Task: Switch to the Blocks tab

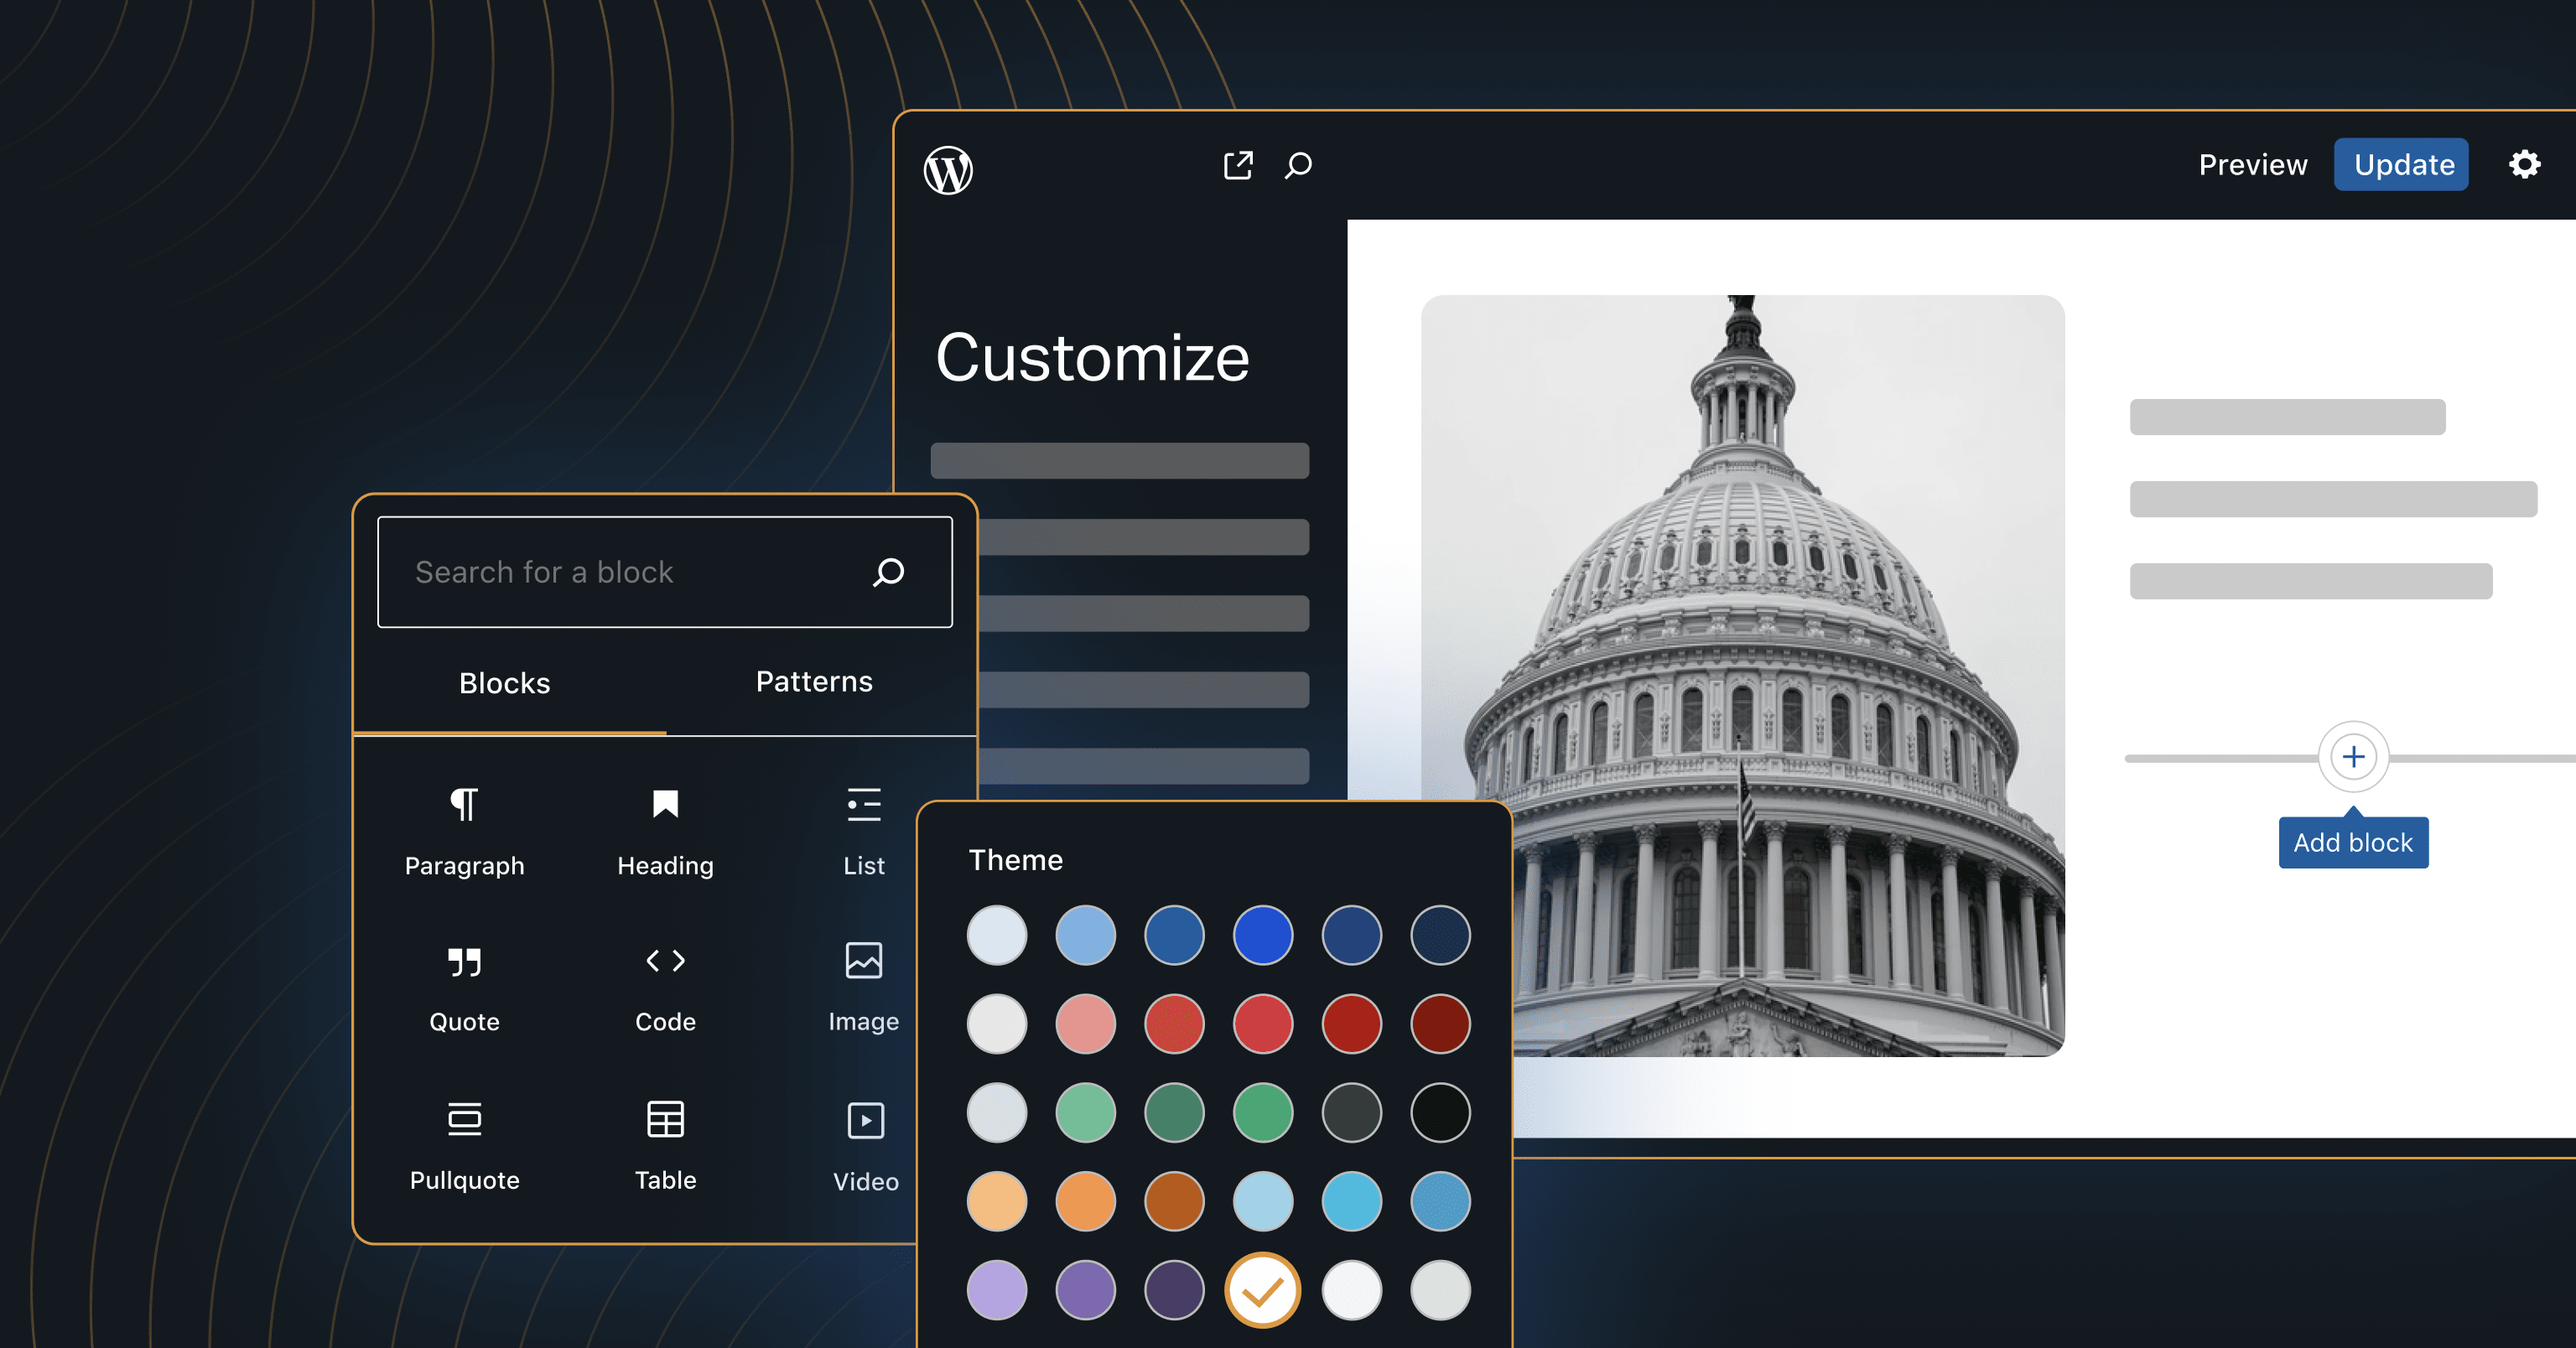Action: point(504,683)
